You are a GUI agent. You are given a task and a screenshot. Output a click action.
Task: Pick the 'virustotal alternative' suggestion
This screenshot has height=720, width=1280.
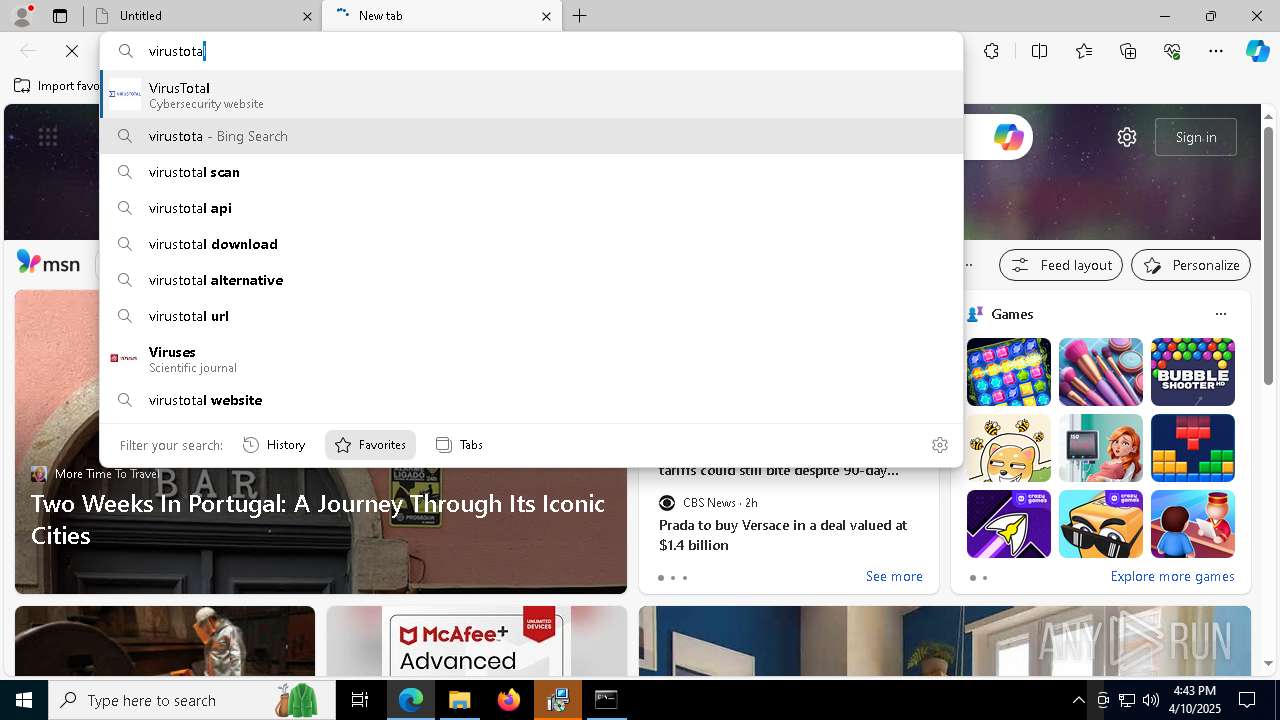click(531, 280)
